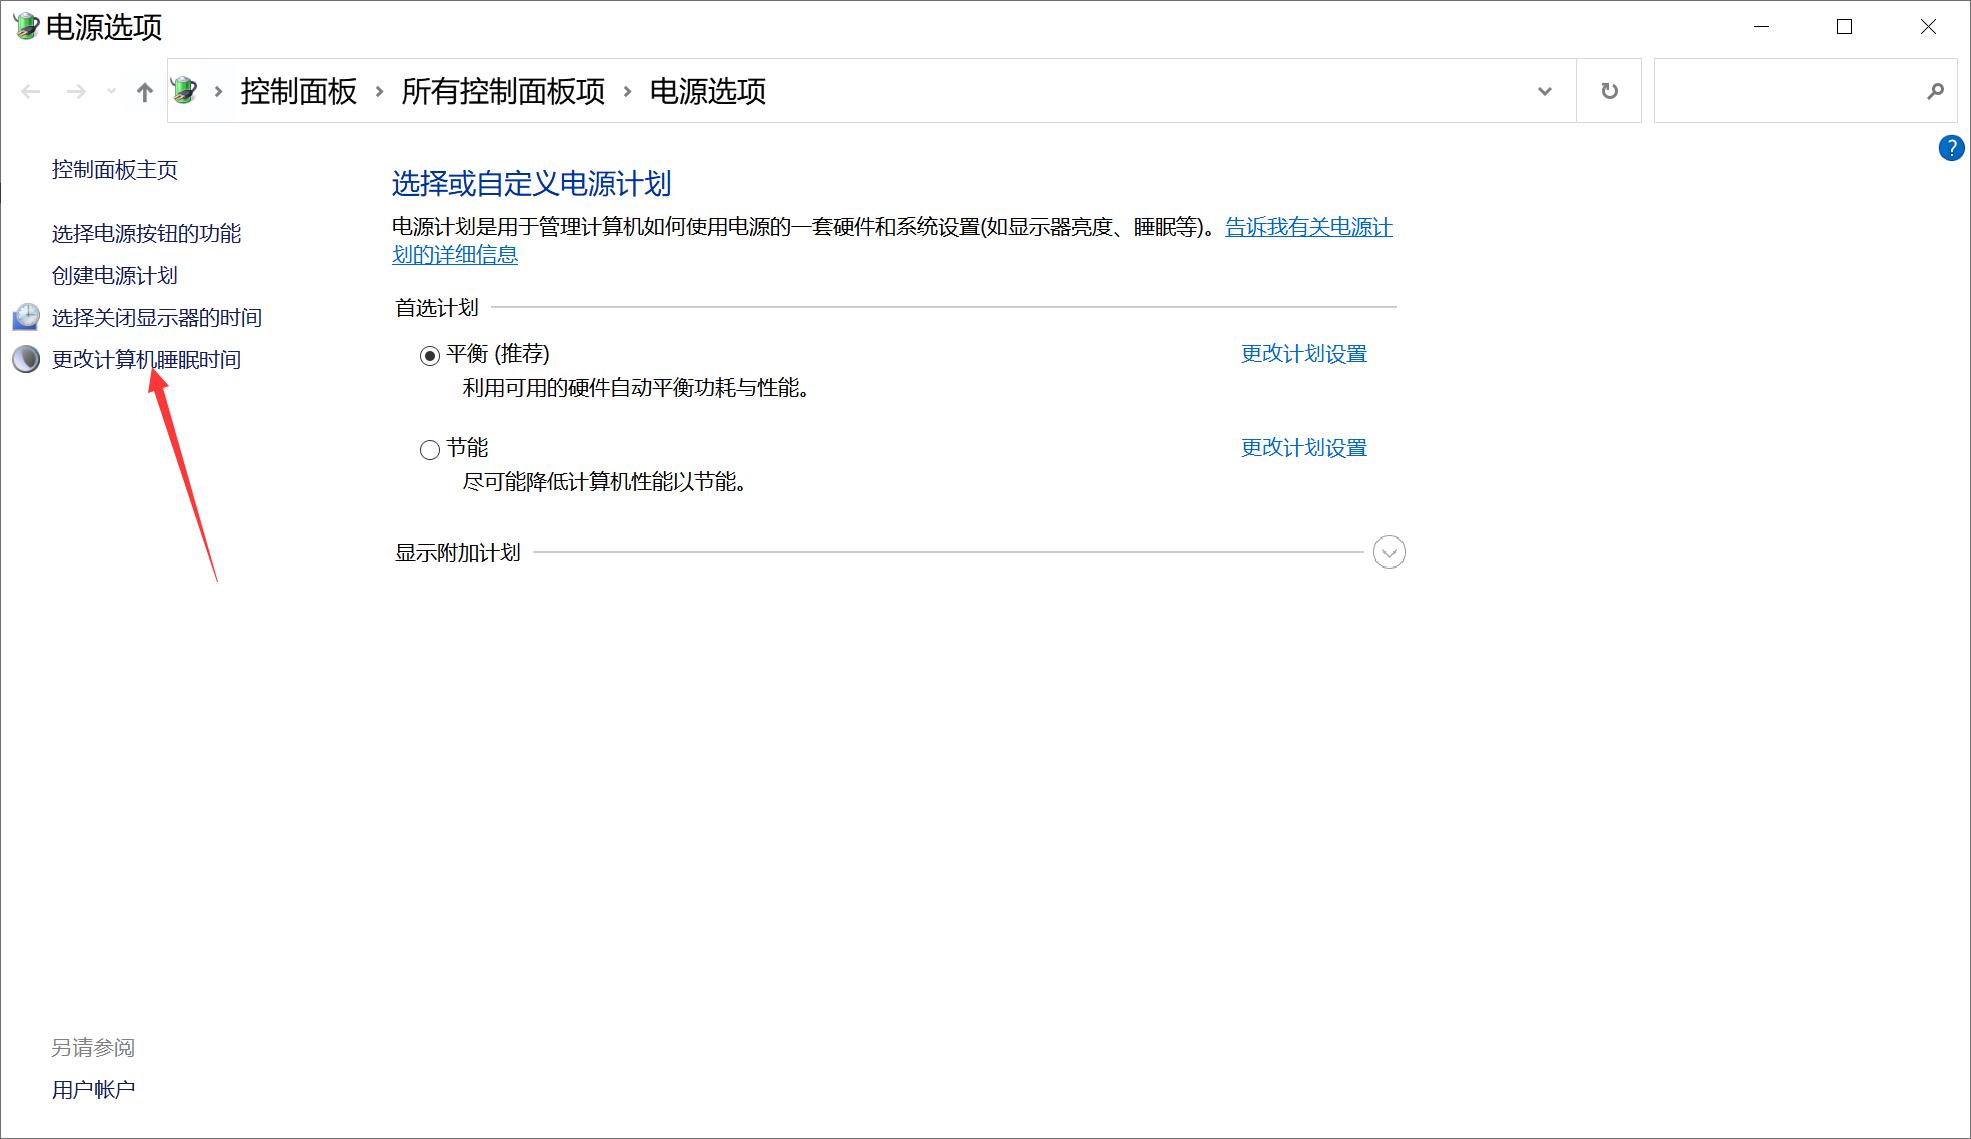Viewport: 1971px width, 1139px height.
Task: Open the blue help question mark
Action: point(1951,148)
